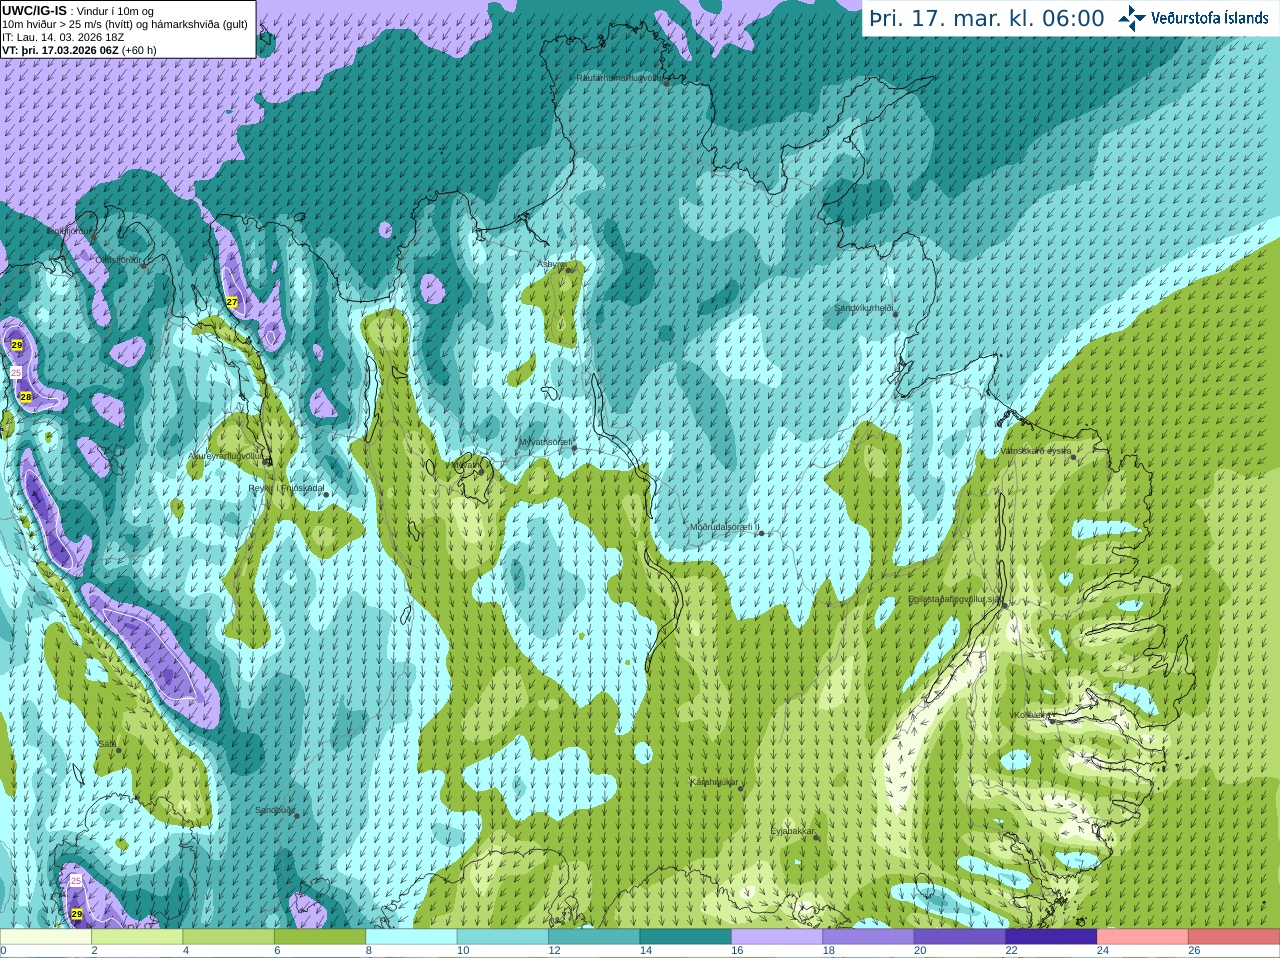
Task: Click the 0–2 m/s legend color swatch
Action: (46, 937)
